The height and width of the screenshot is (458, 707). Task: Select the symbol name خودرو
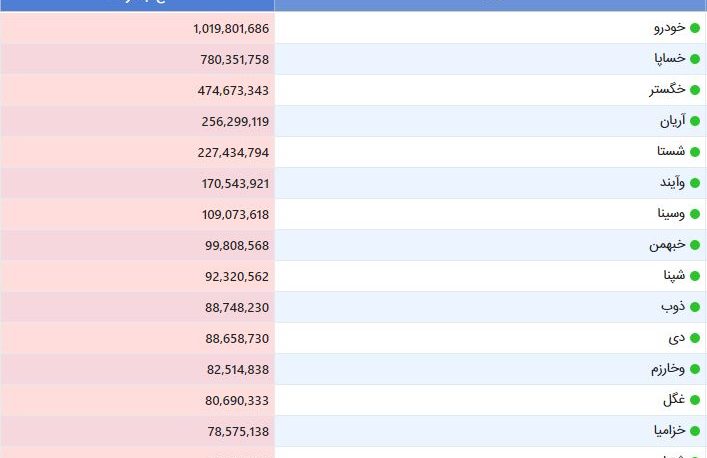(670, 27)
